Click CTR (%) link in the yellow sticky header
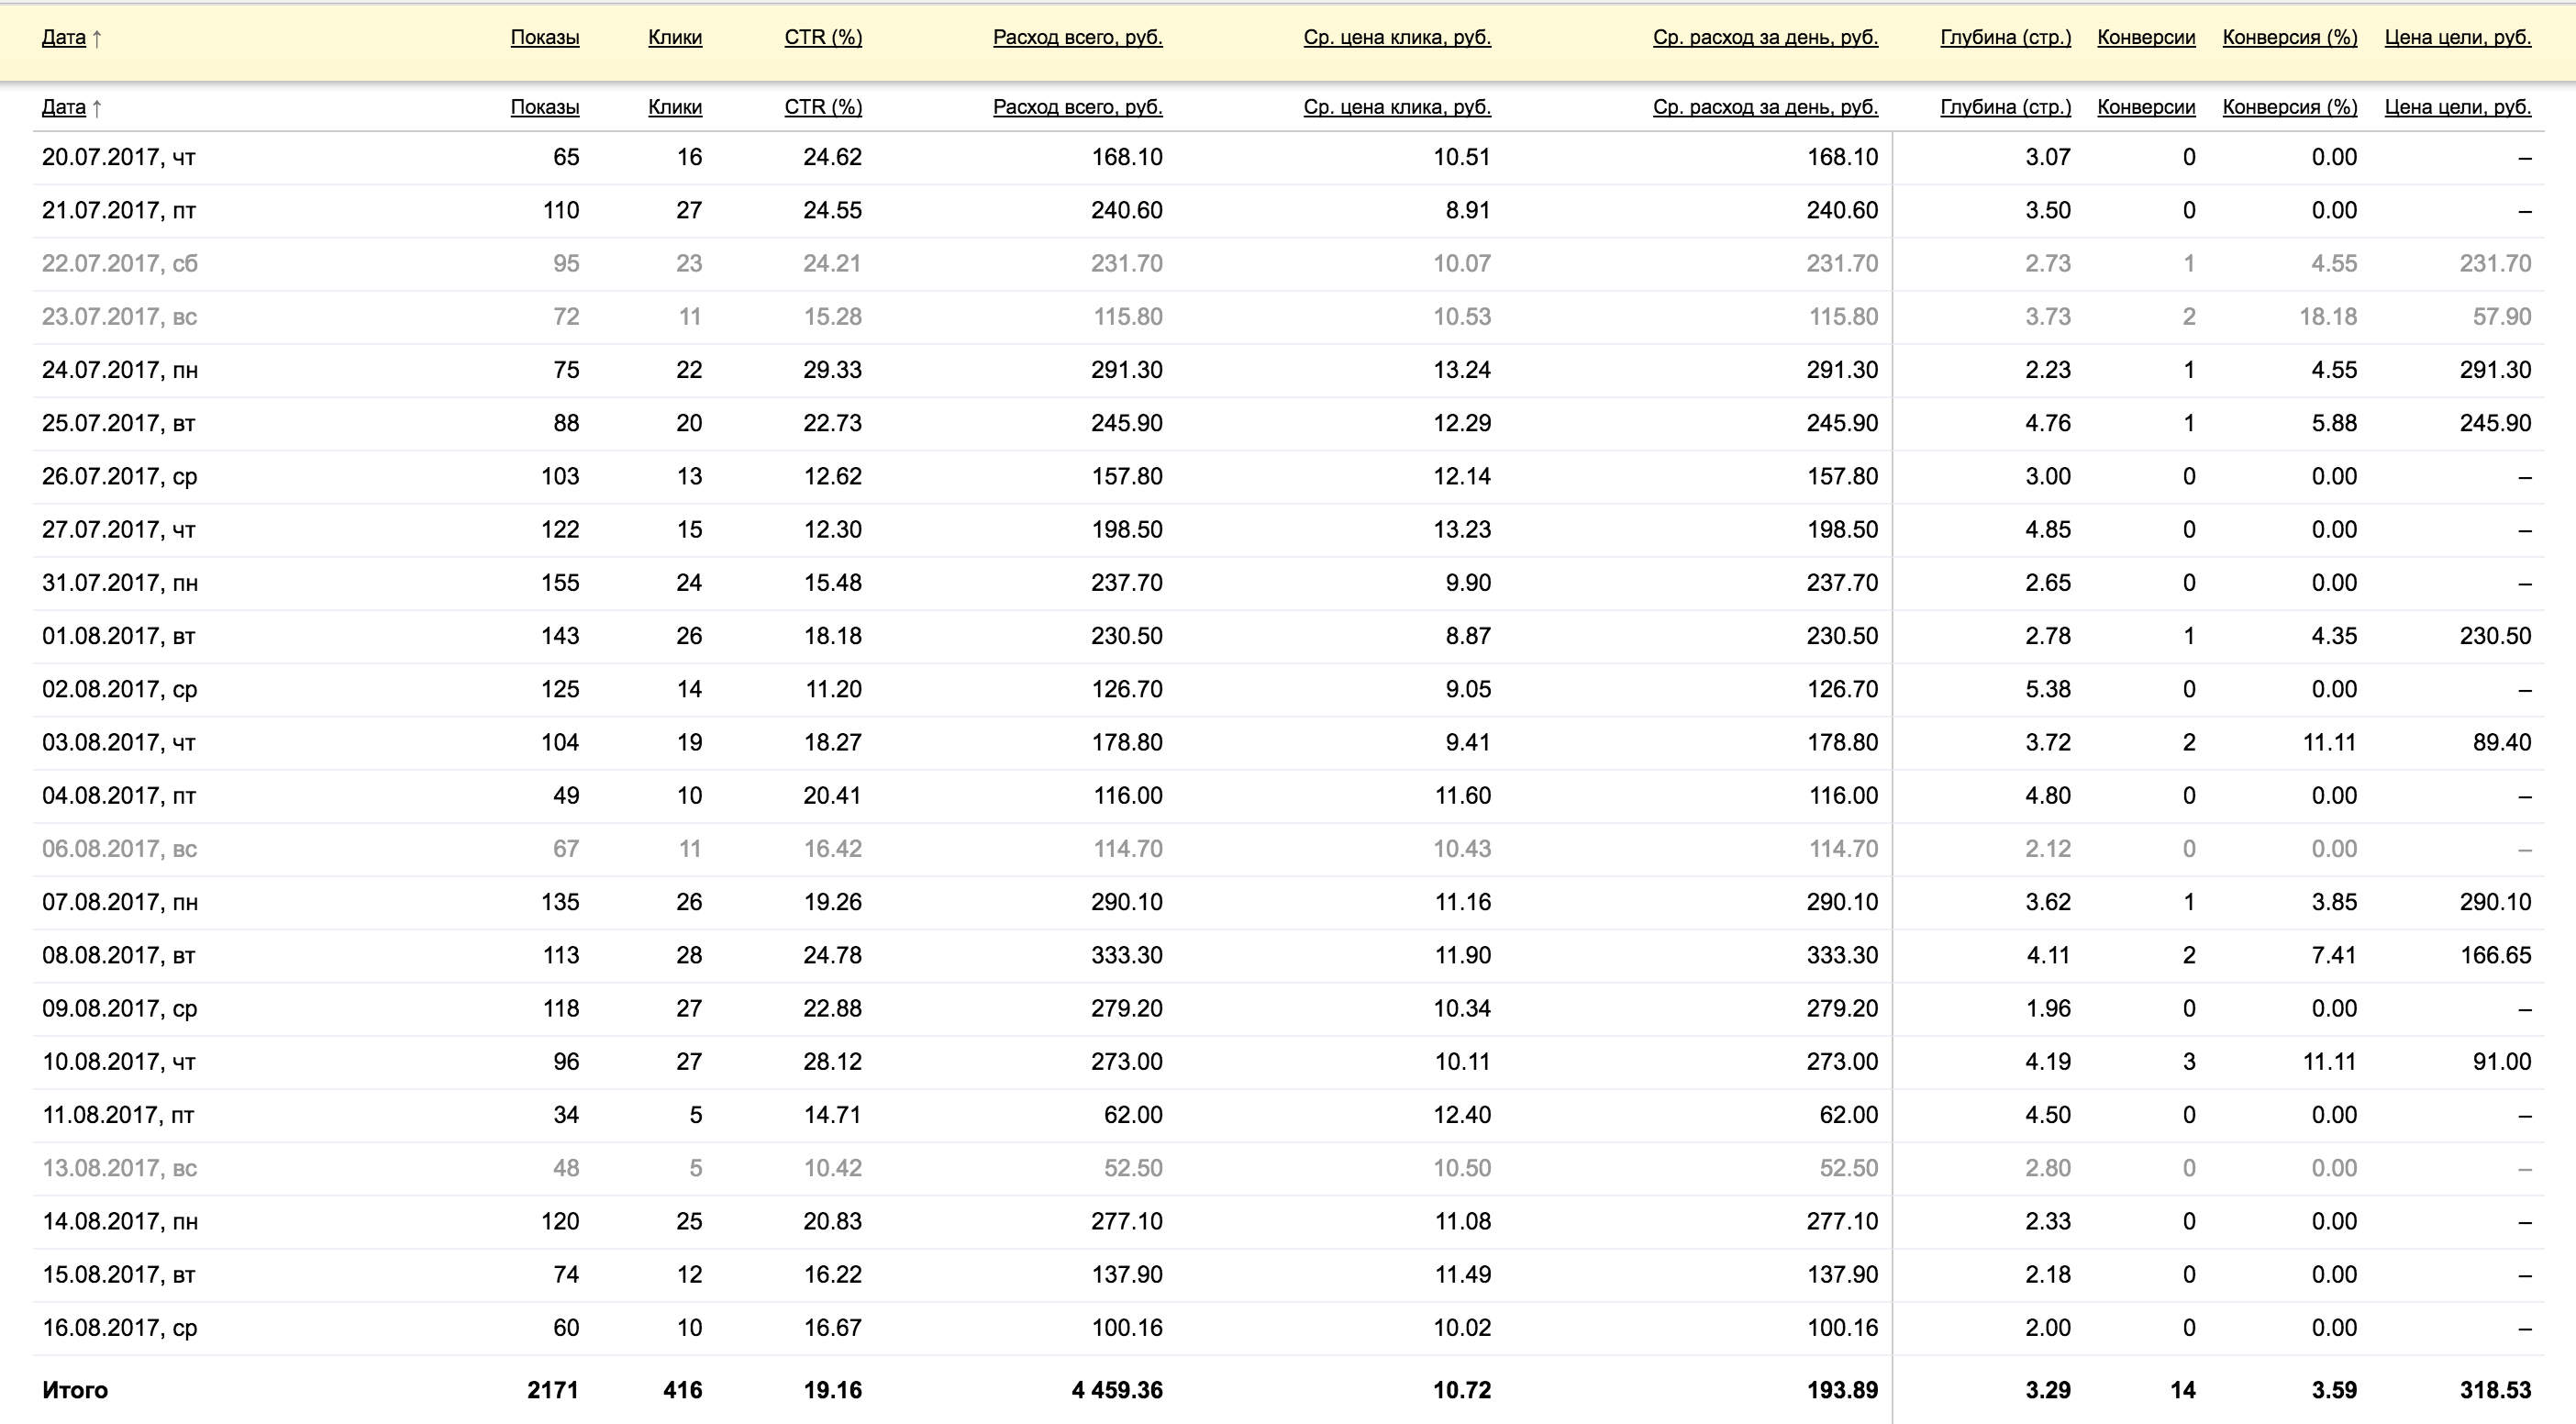This screenshot has height=1424, width=2576. point(822,38)
